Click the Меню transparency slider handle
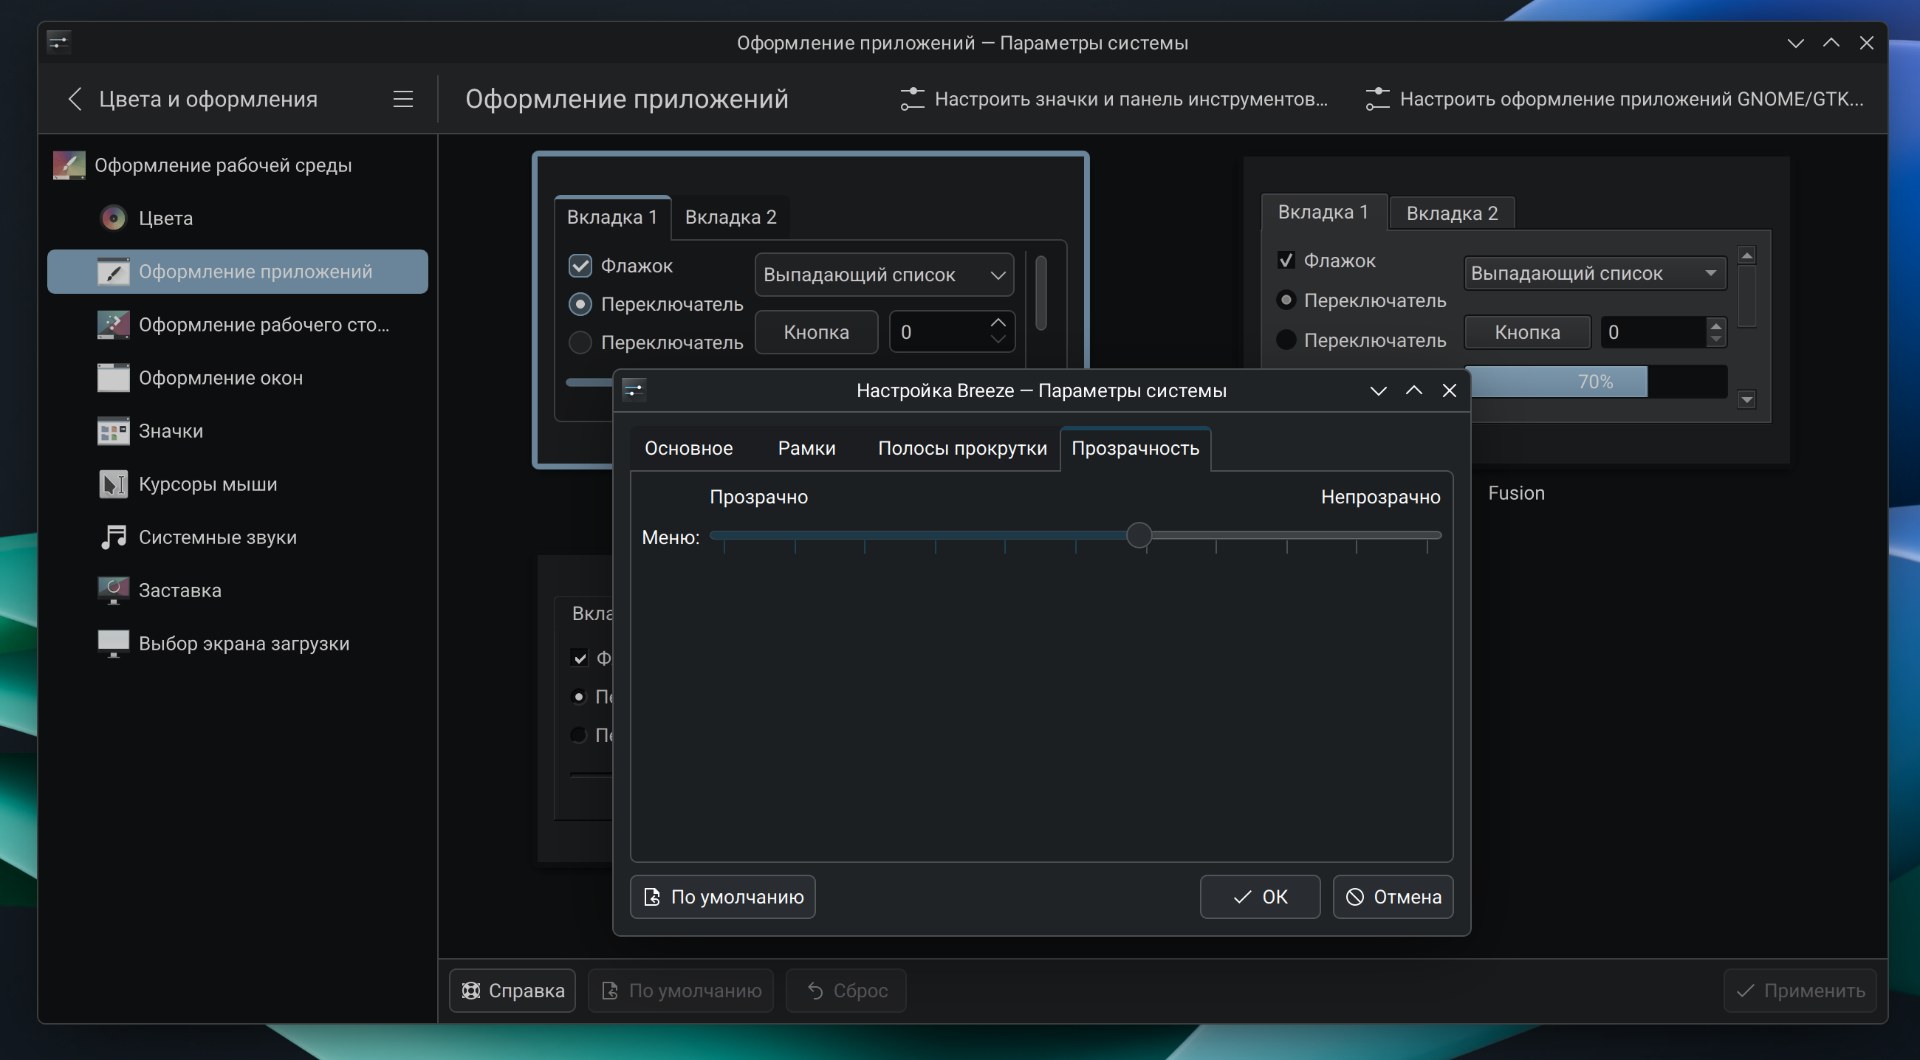1920x1060 pixels. click(x=1138, y=536)
